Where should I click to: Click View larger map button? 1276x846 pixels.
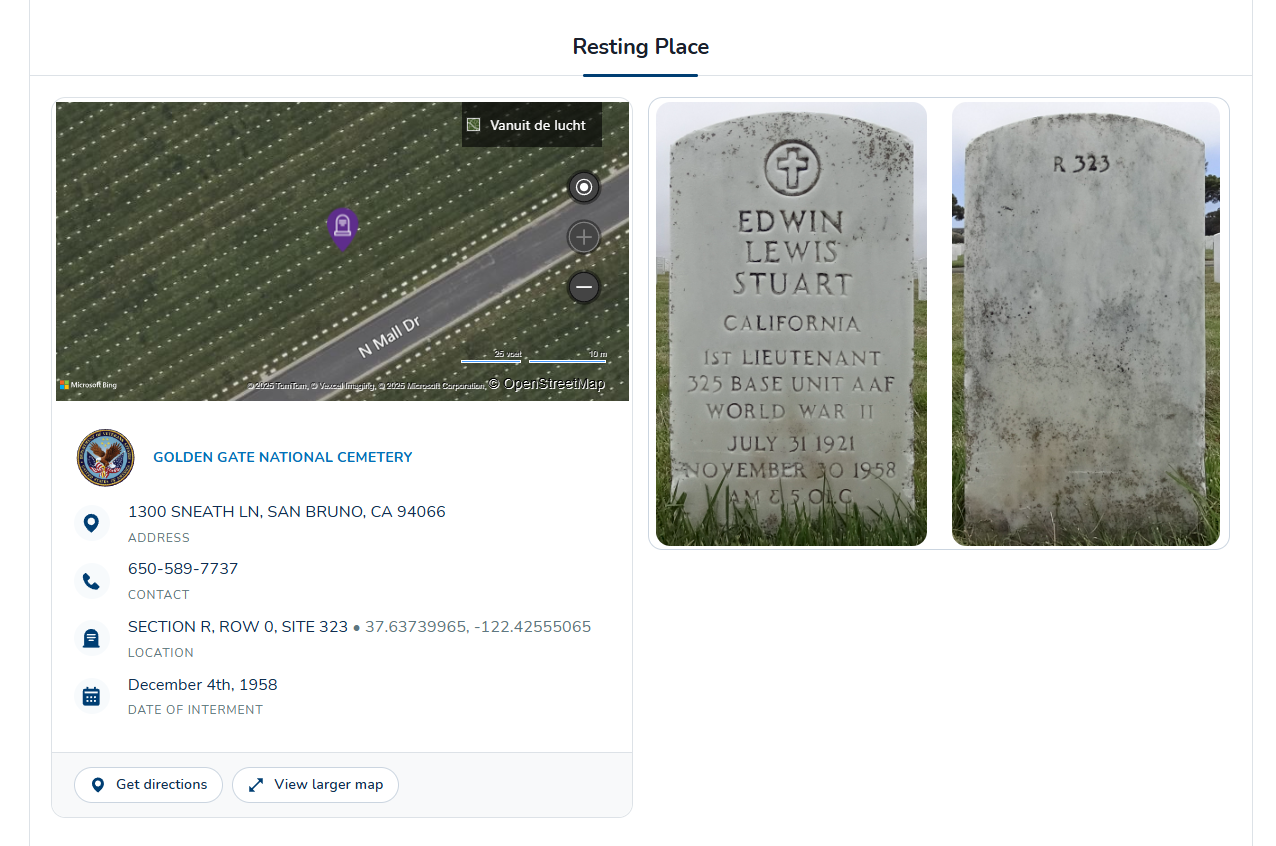[315, 785]
